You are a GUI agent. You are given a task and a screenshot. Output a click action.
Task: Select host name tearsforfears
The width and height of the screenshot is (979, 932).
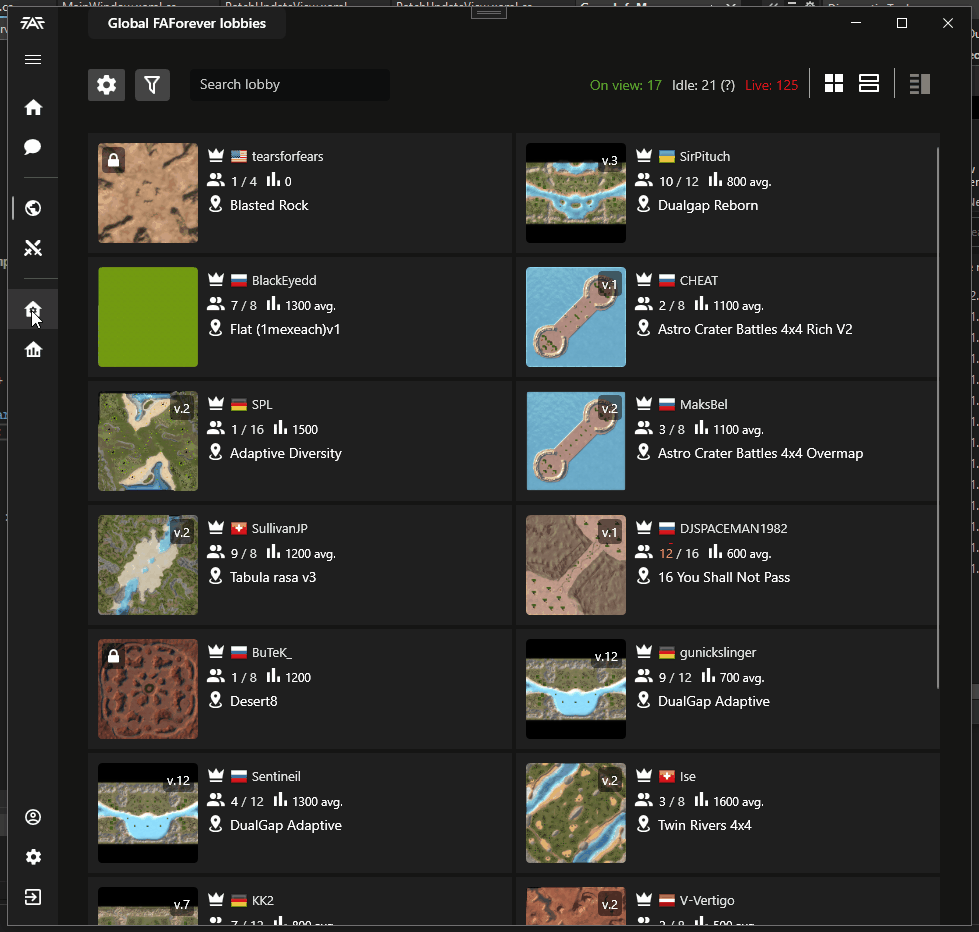pos(287,156)
